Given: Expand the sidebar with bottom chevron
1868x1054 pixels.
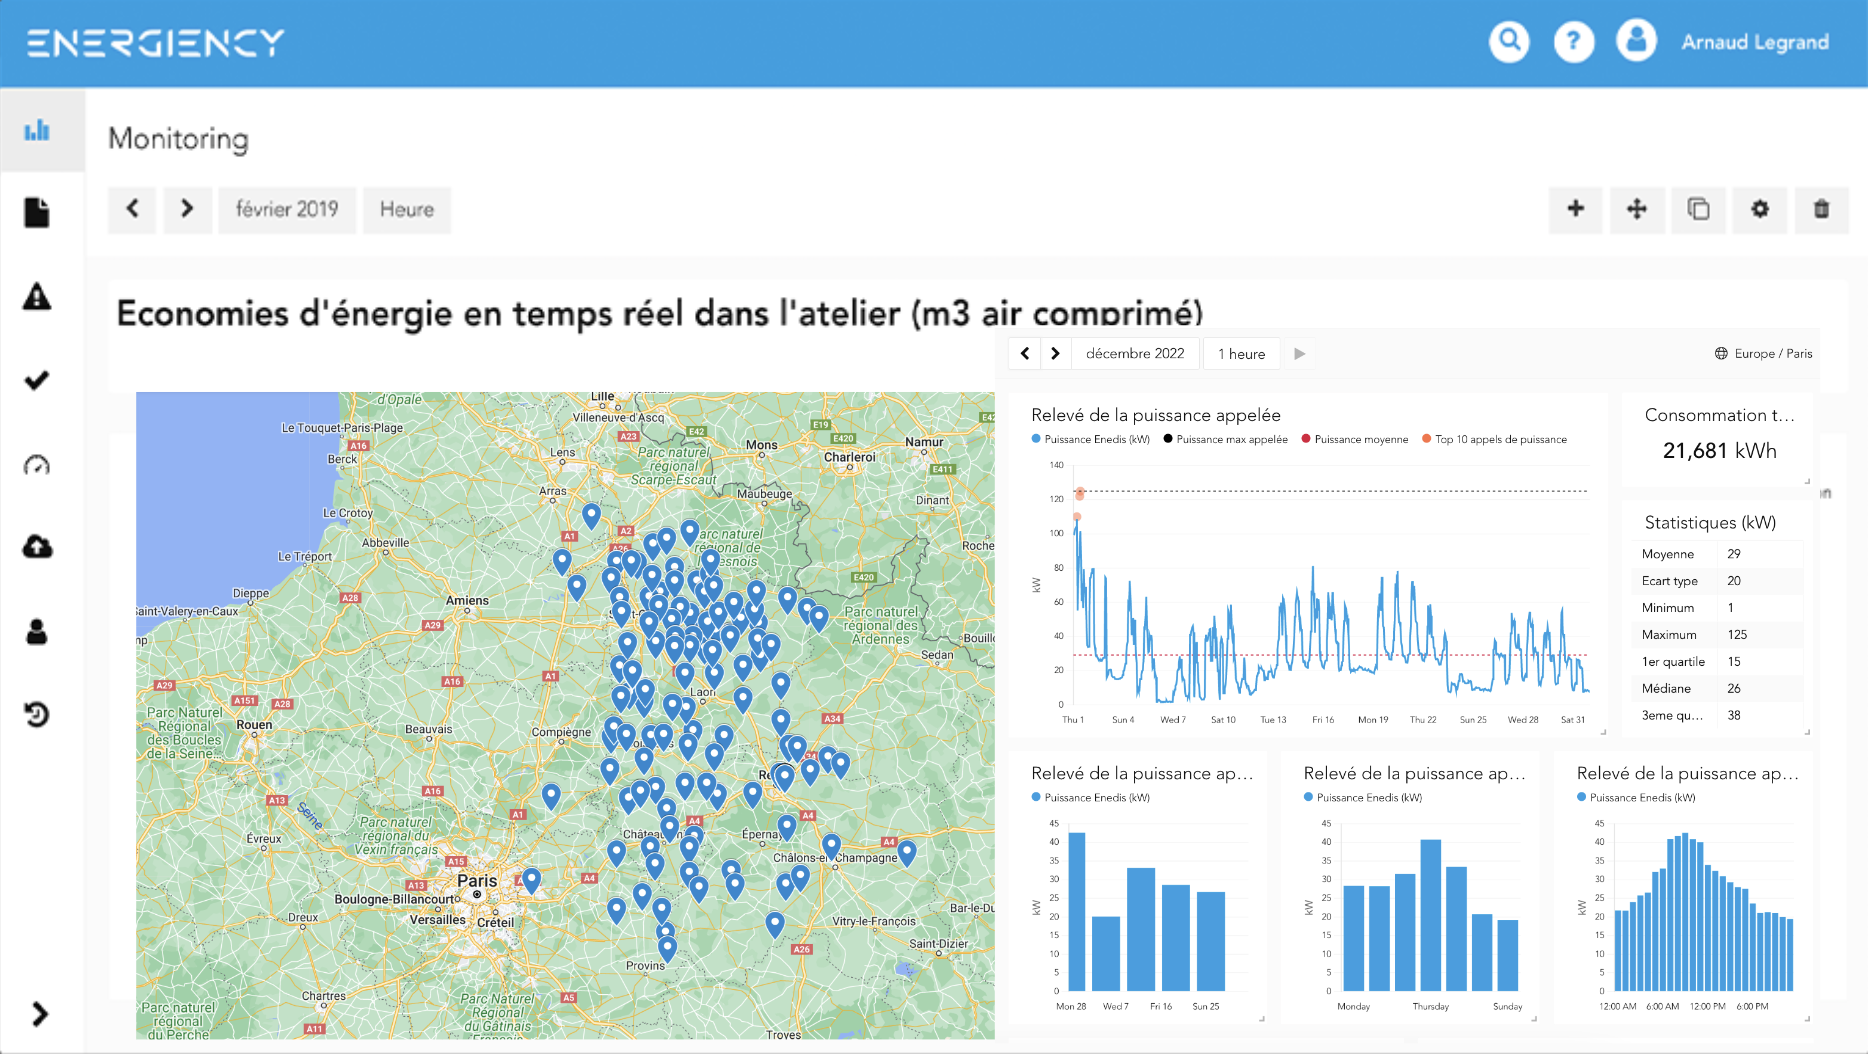Looking at the screenshot, I should (x=40, y=1014).
